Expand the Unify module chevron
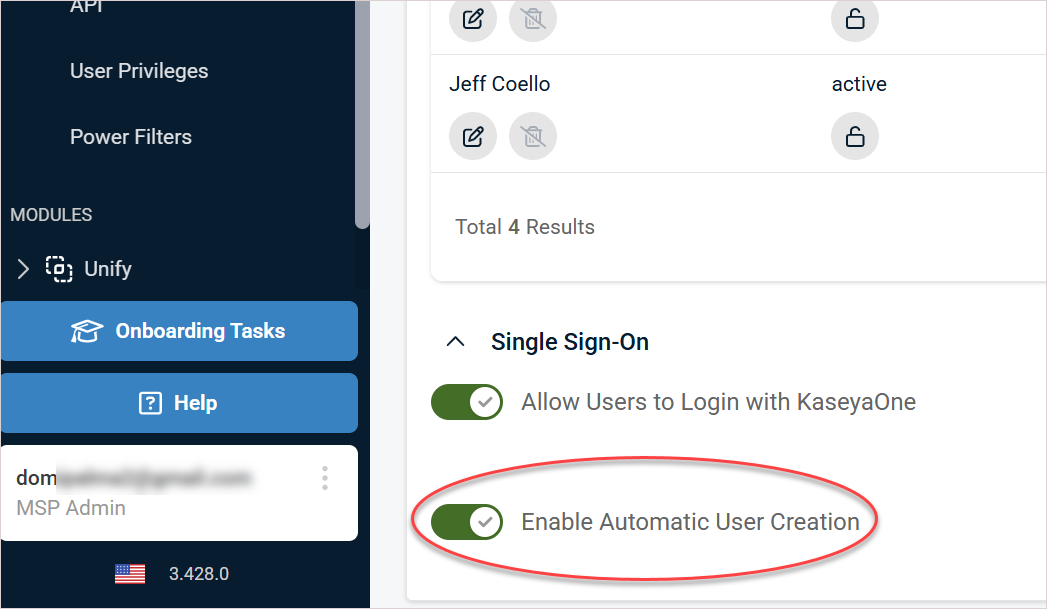 click(24, 268)
